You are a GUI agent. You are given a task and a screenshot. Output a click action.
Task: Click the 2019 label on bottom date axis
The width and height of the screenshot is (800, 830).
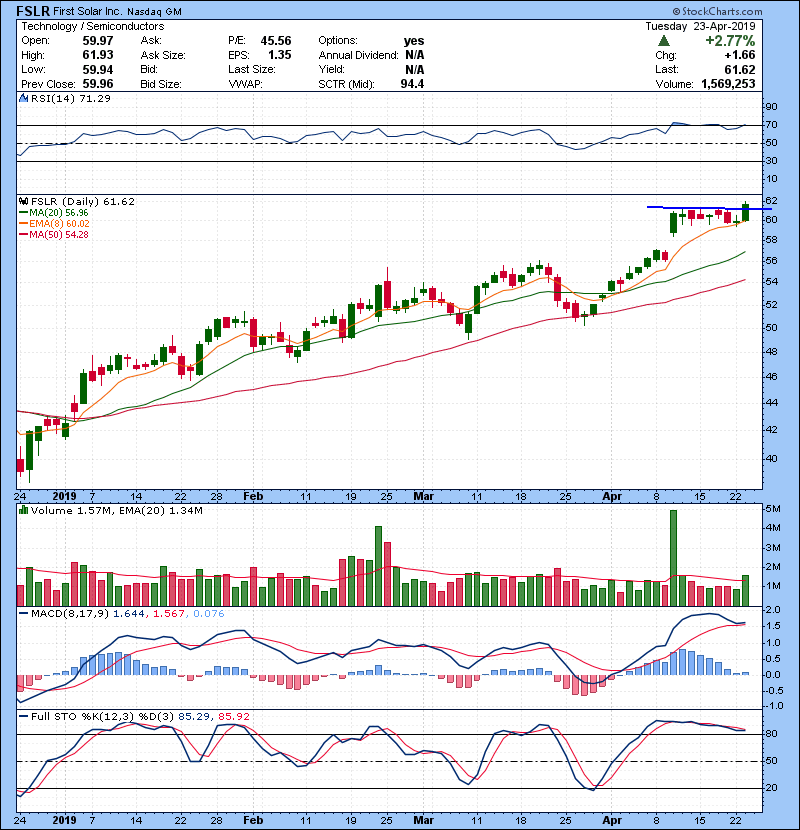tap(65, 820)
